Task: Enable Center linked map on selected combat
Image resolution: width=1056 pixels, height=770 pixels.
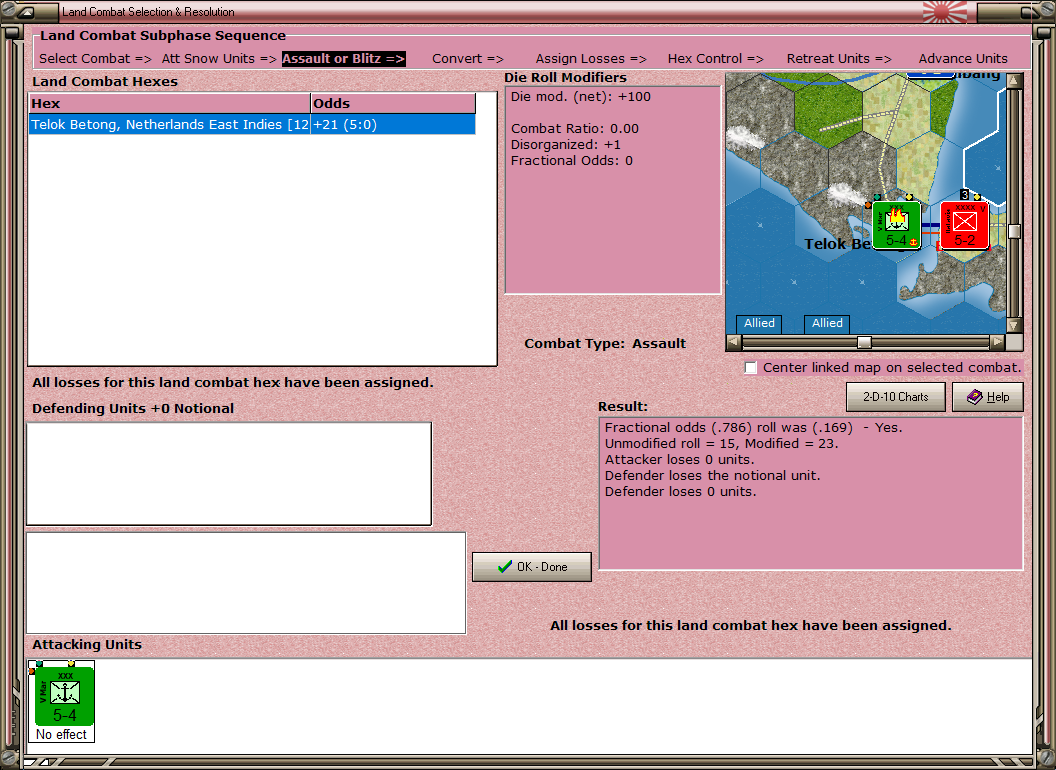Action: coord(751,368)
